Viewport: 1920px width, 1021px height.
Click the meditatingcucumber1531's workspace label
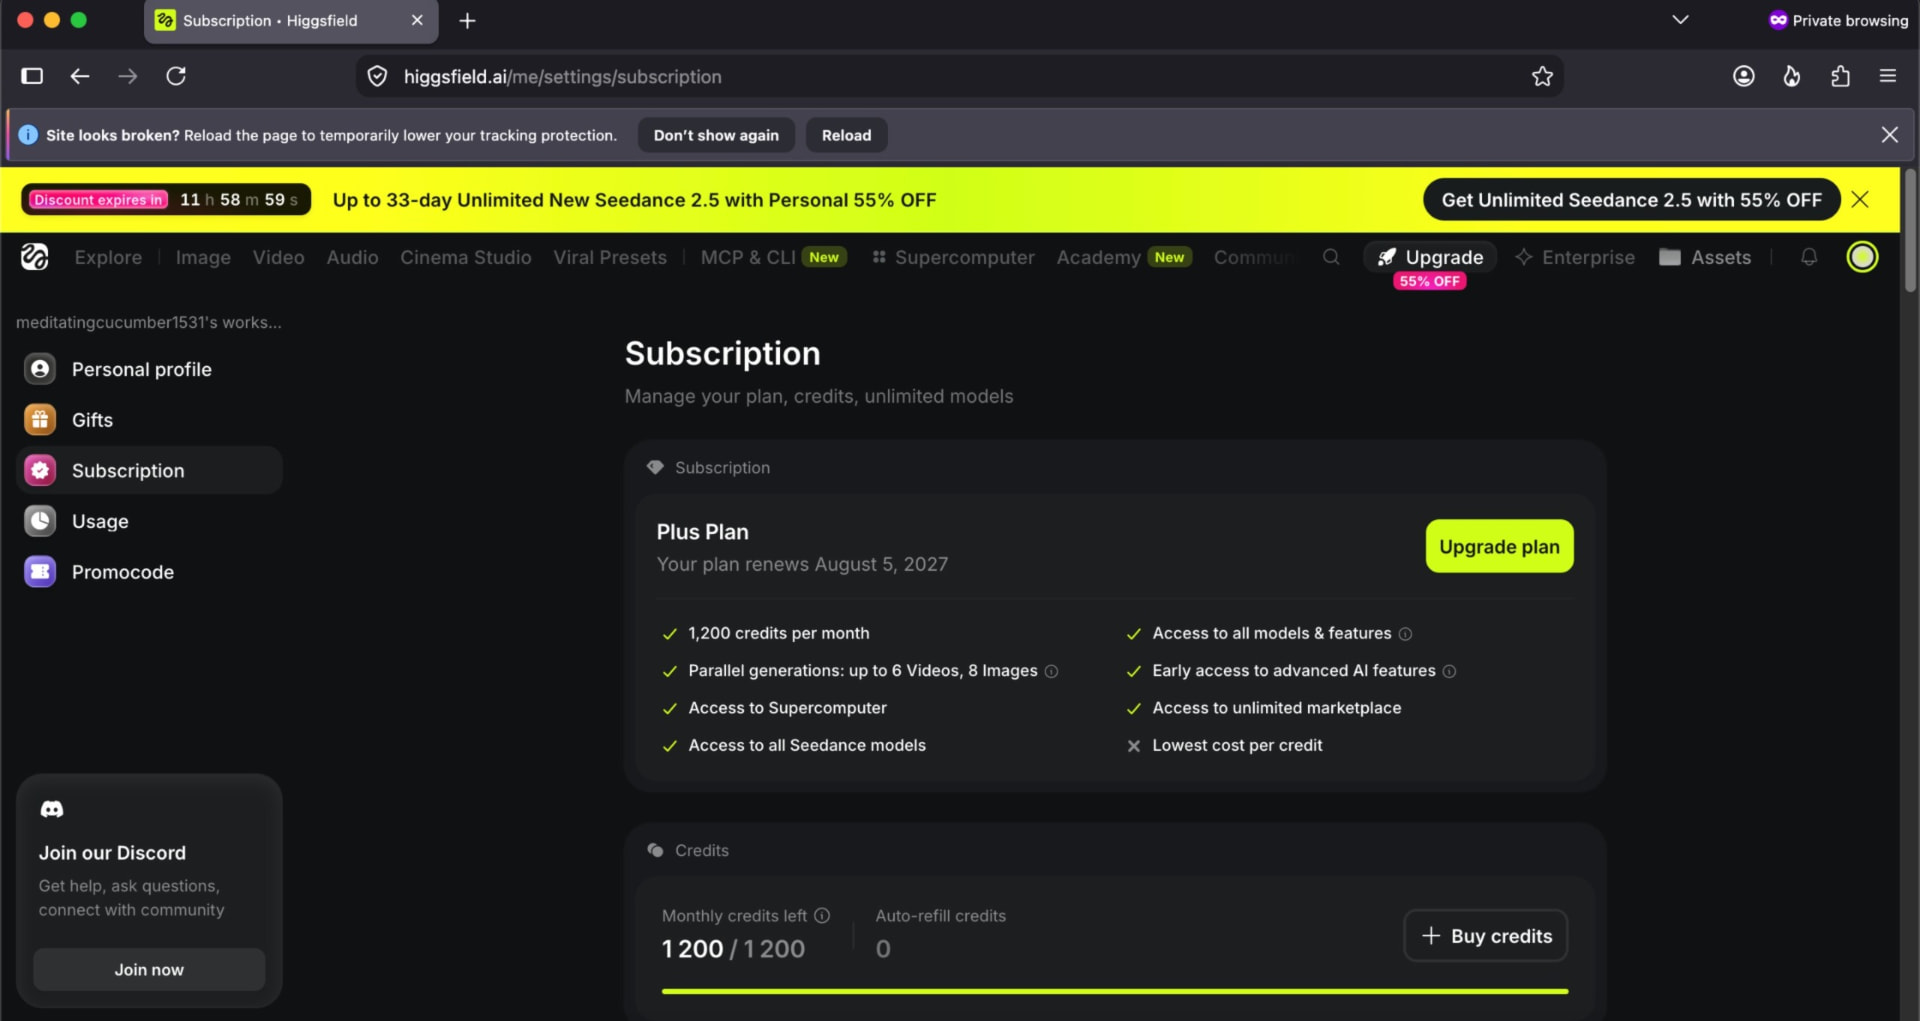click(x=149, y=322)
